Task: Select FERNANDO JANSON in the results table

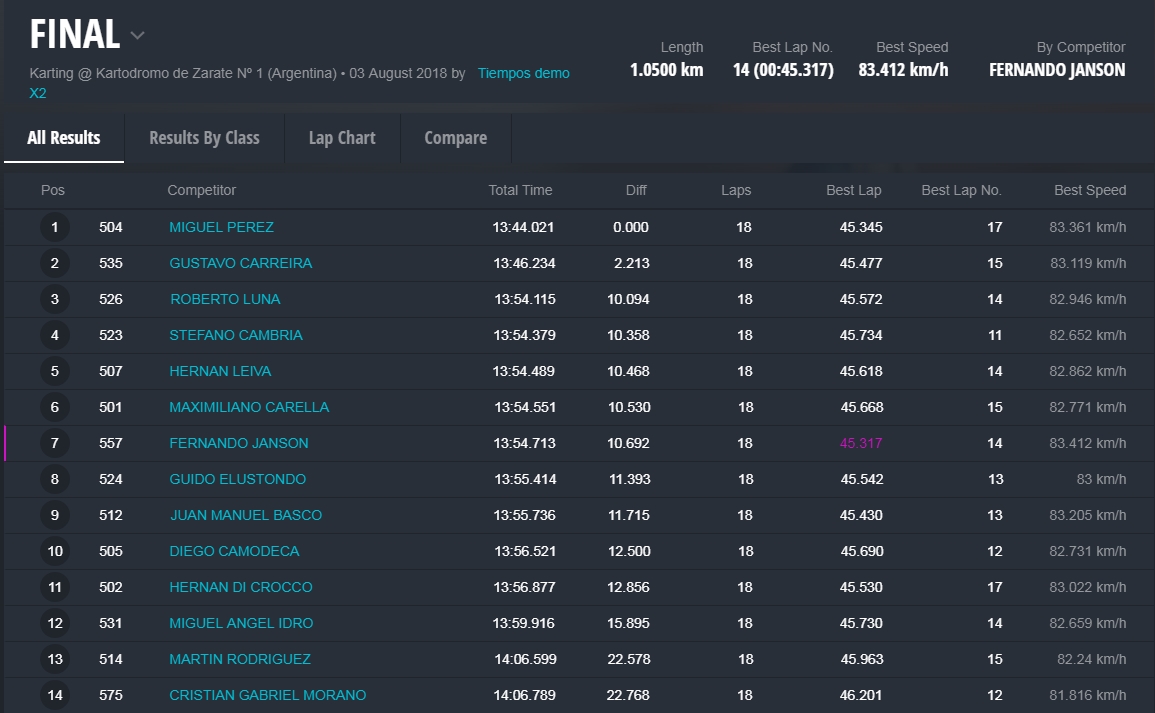Action: pyautogui.click(x=238, y=443)
